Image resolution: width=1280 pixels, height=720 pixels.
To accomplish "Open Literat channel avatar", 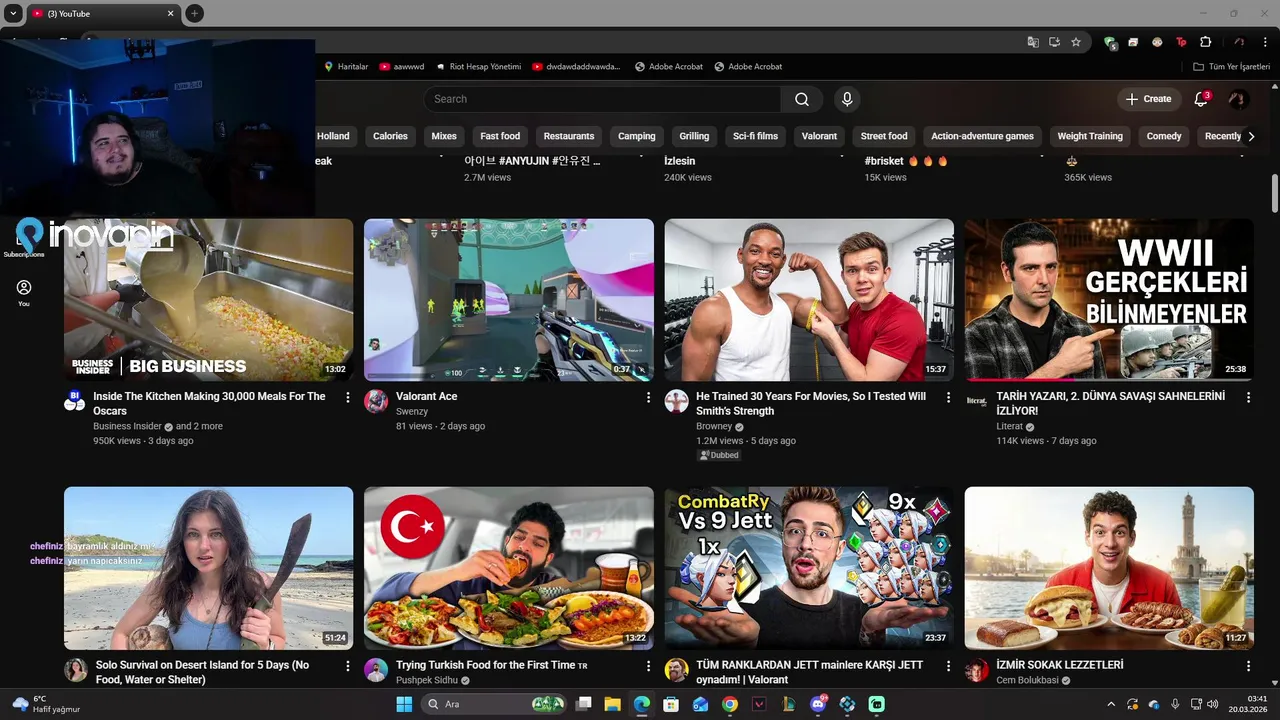I will pos(976,401).
